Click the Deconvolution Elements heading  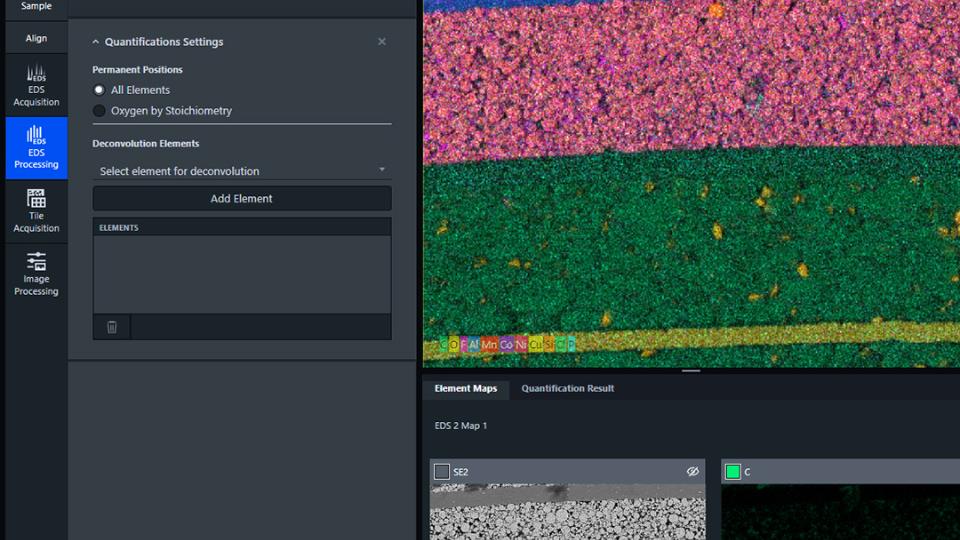point(146,143)
